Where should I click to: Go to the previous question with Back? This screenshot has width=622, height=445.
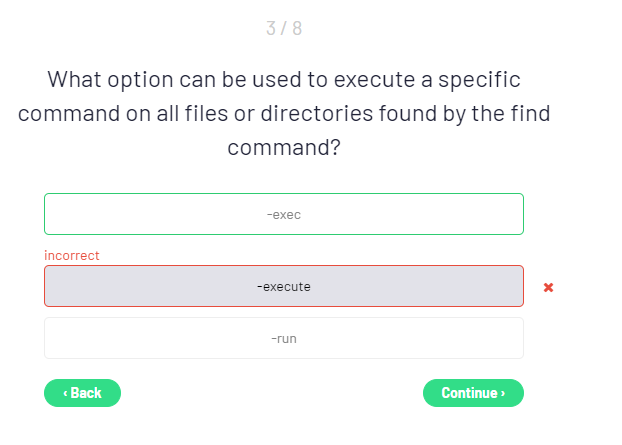(x=82, y=393)
